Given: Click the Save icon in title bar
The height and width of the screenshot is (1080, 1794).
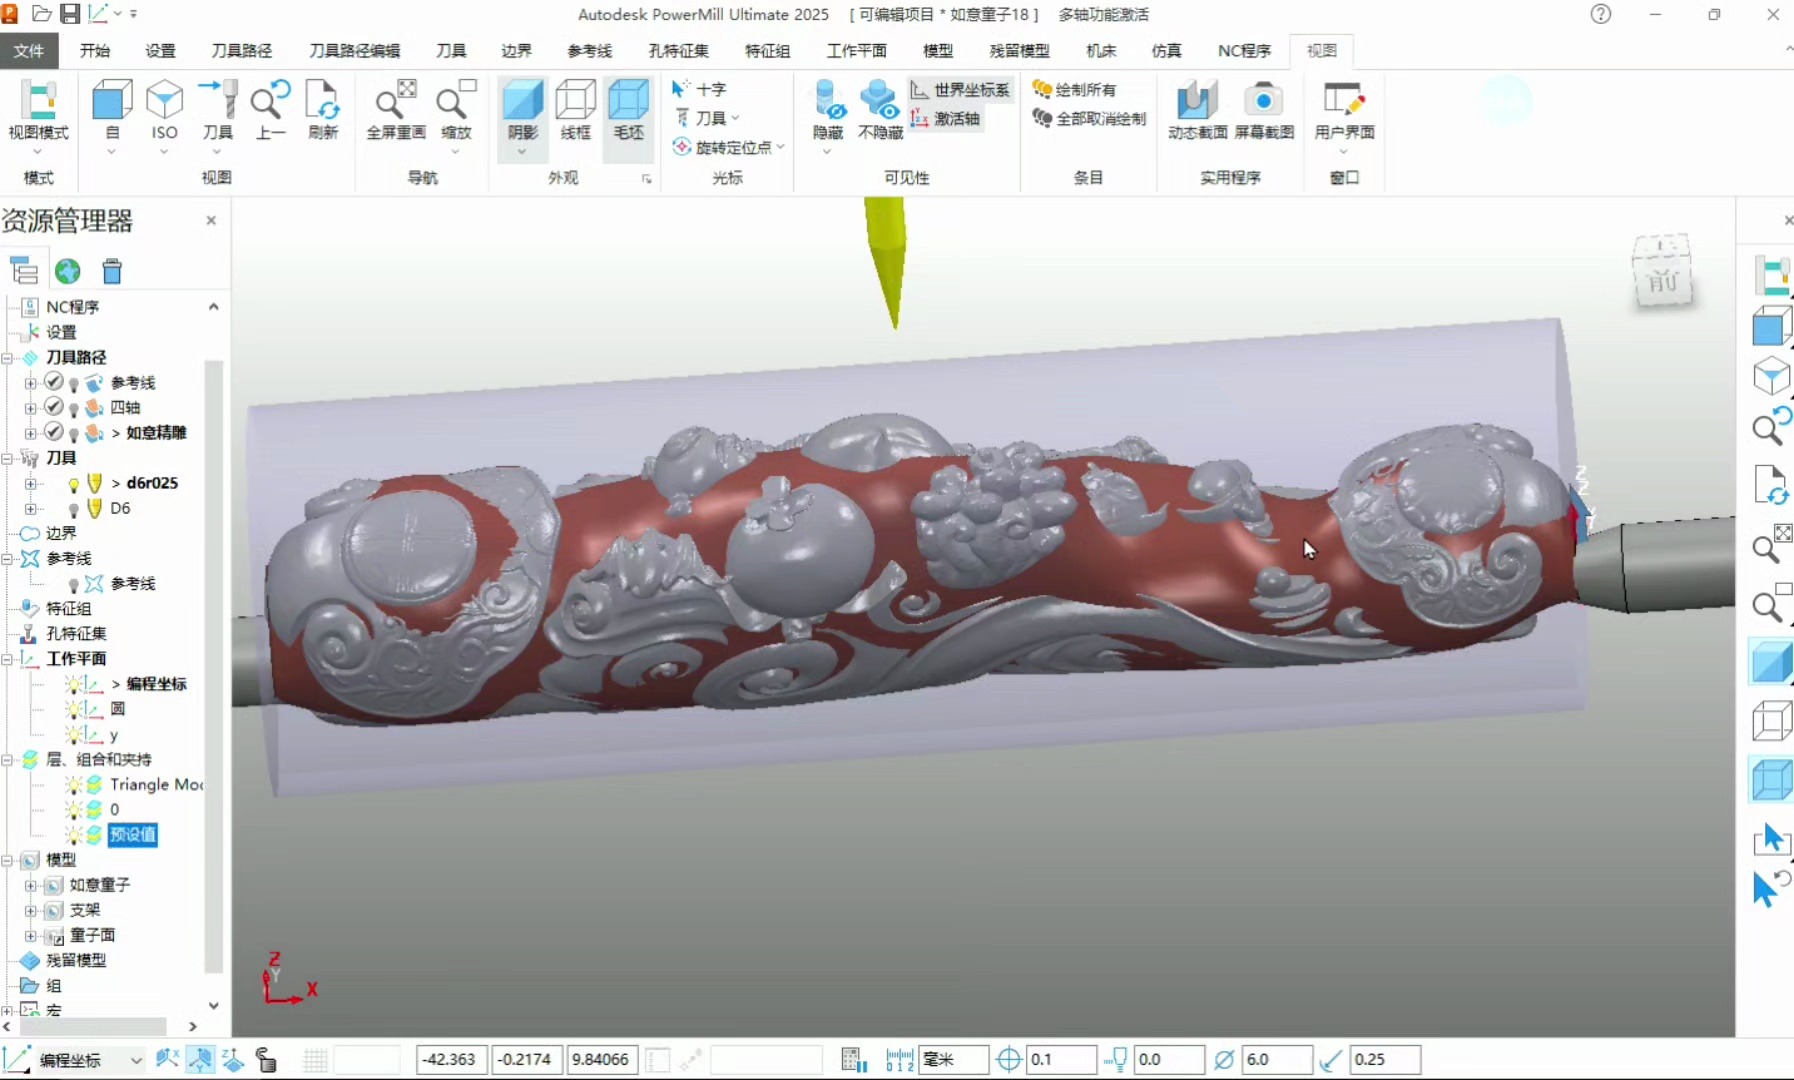Looking at the screenshot, I should [x=70, y=14].
